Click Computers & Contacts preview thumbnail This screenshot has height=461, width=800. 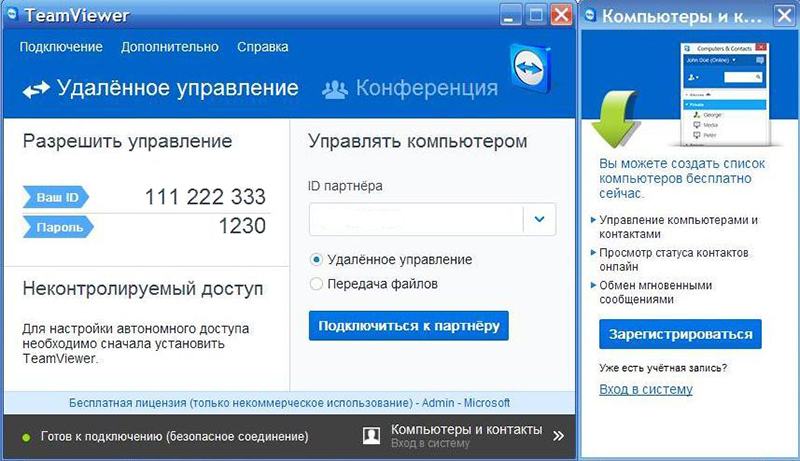(724, 94)
